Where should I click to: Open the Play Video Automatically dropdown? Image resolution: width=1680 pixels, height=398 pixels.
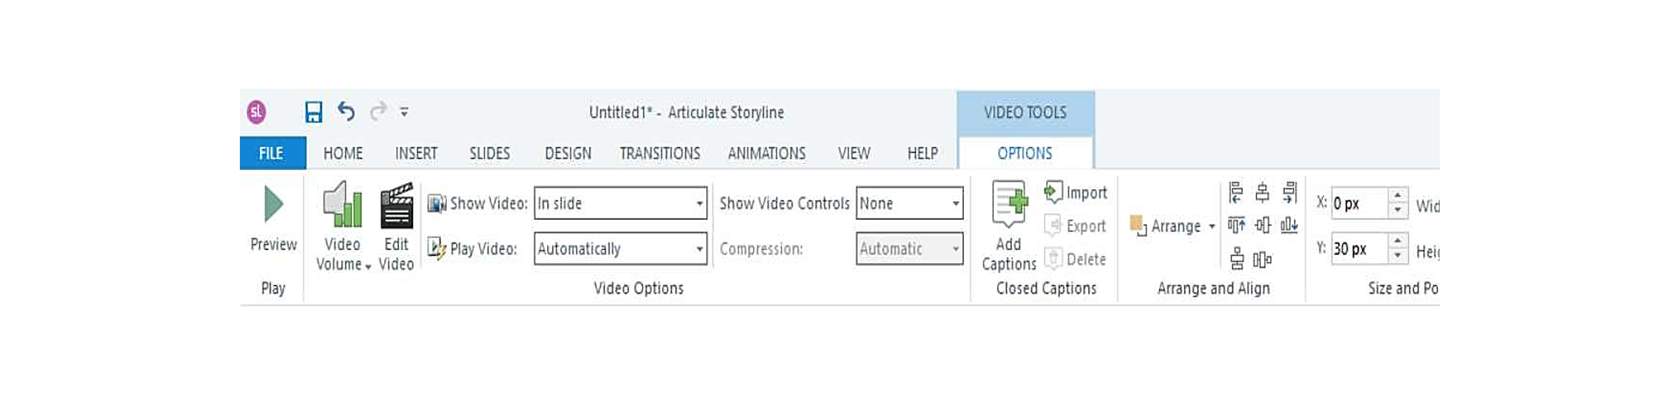(699, 248)
